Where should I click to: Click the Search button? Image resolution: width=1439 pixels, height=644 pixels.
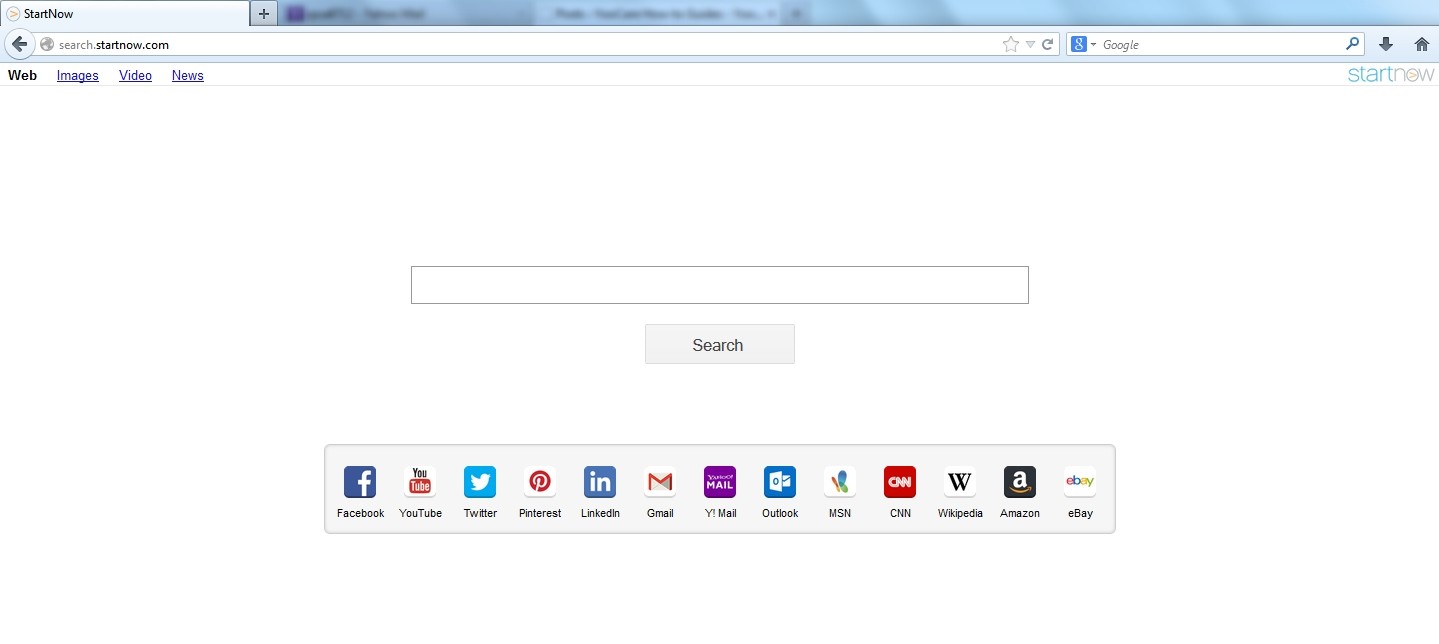pyautogui.click(x=720, y=344)
